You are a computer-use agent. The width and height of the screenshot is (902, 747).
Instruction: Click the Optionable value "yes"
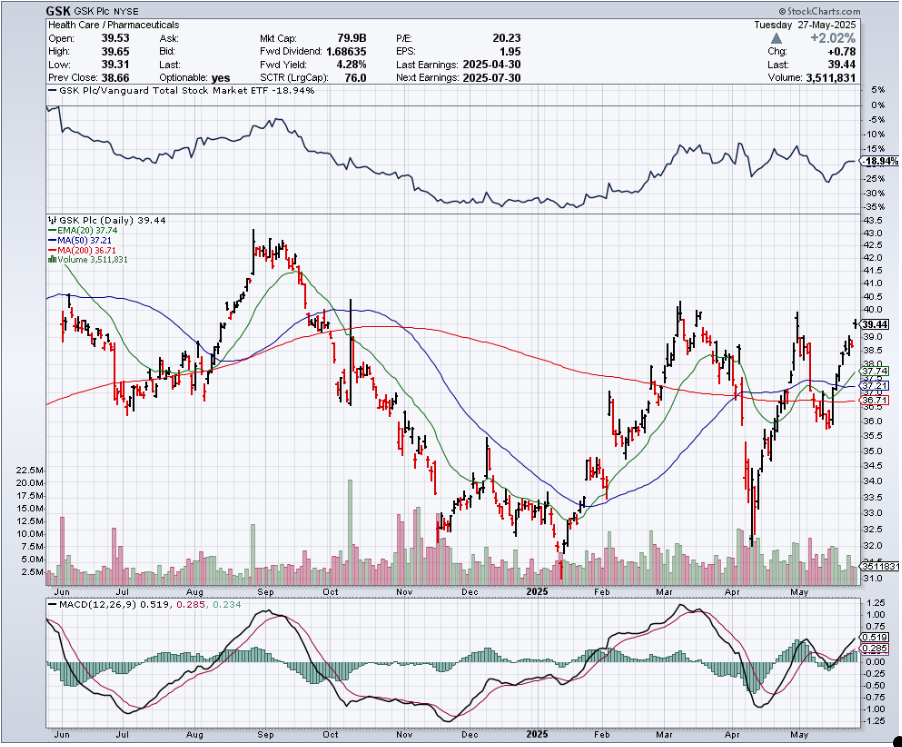(221, 78)
